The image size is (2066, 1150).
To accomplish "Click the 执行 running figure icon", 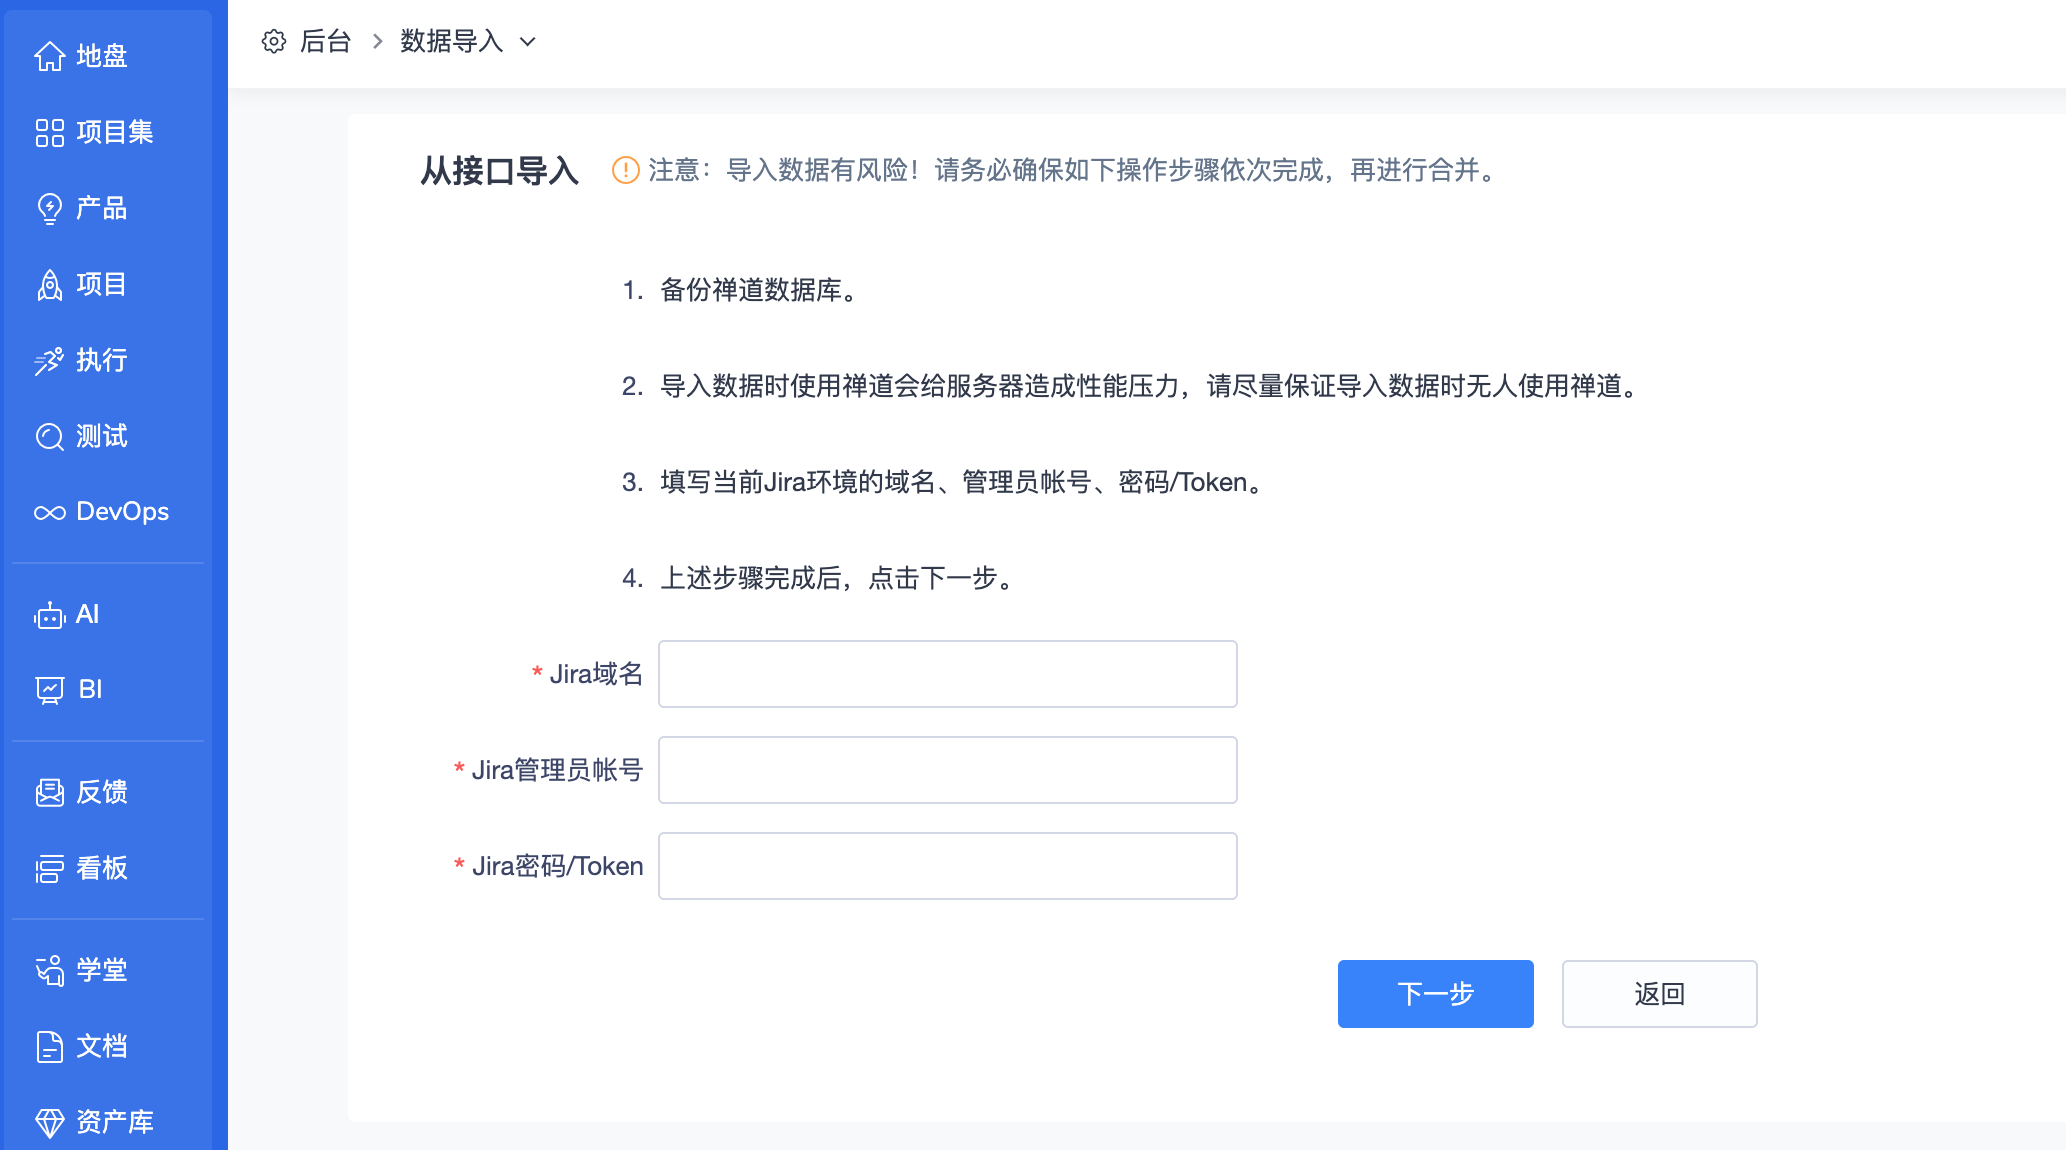I will (50, 361).
